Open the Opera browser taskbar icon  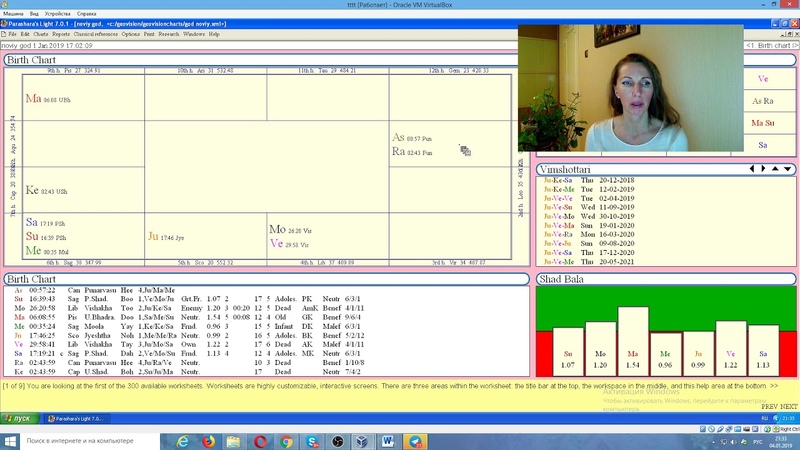pyautogui.click(x=260, y=441)
